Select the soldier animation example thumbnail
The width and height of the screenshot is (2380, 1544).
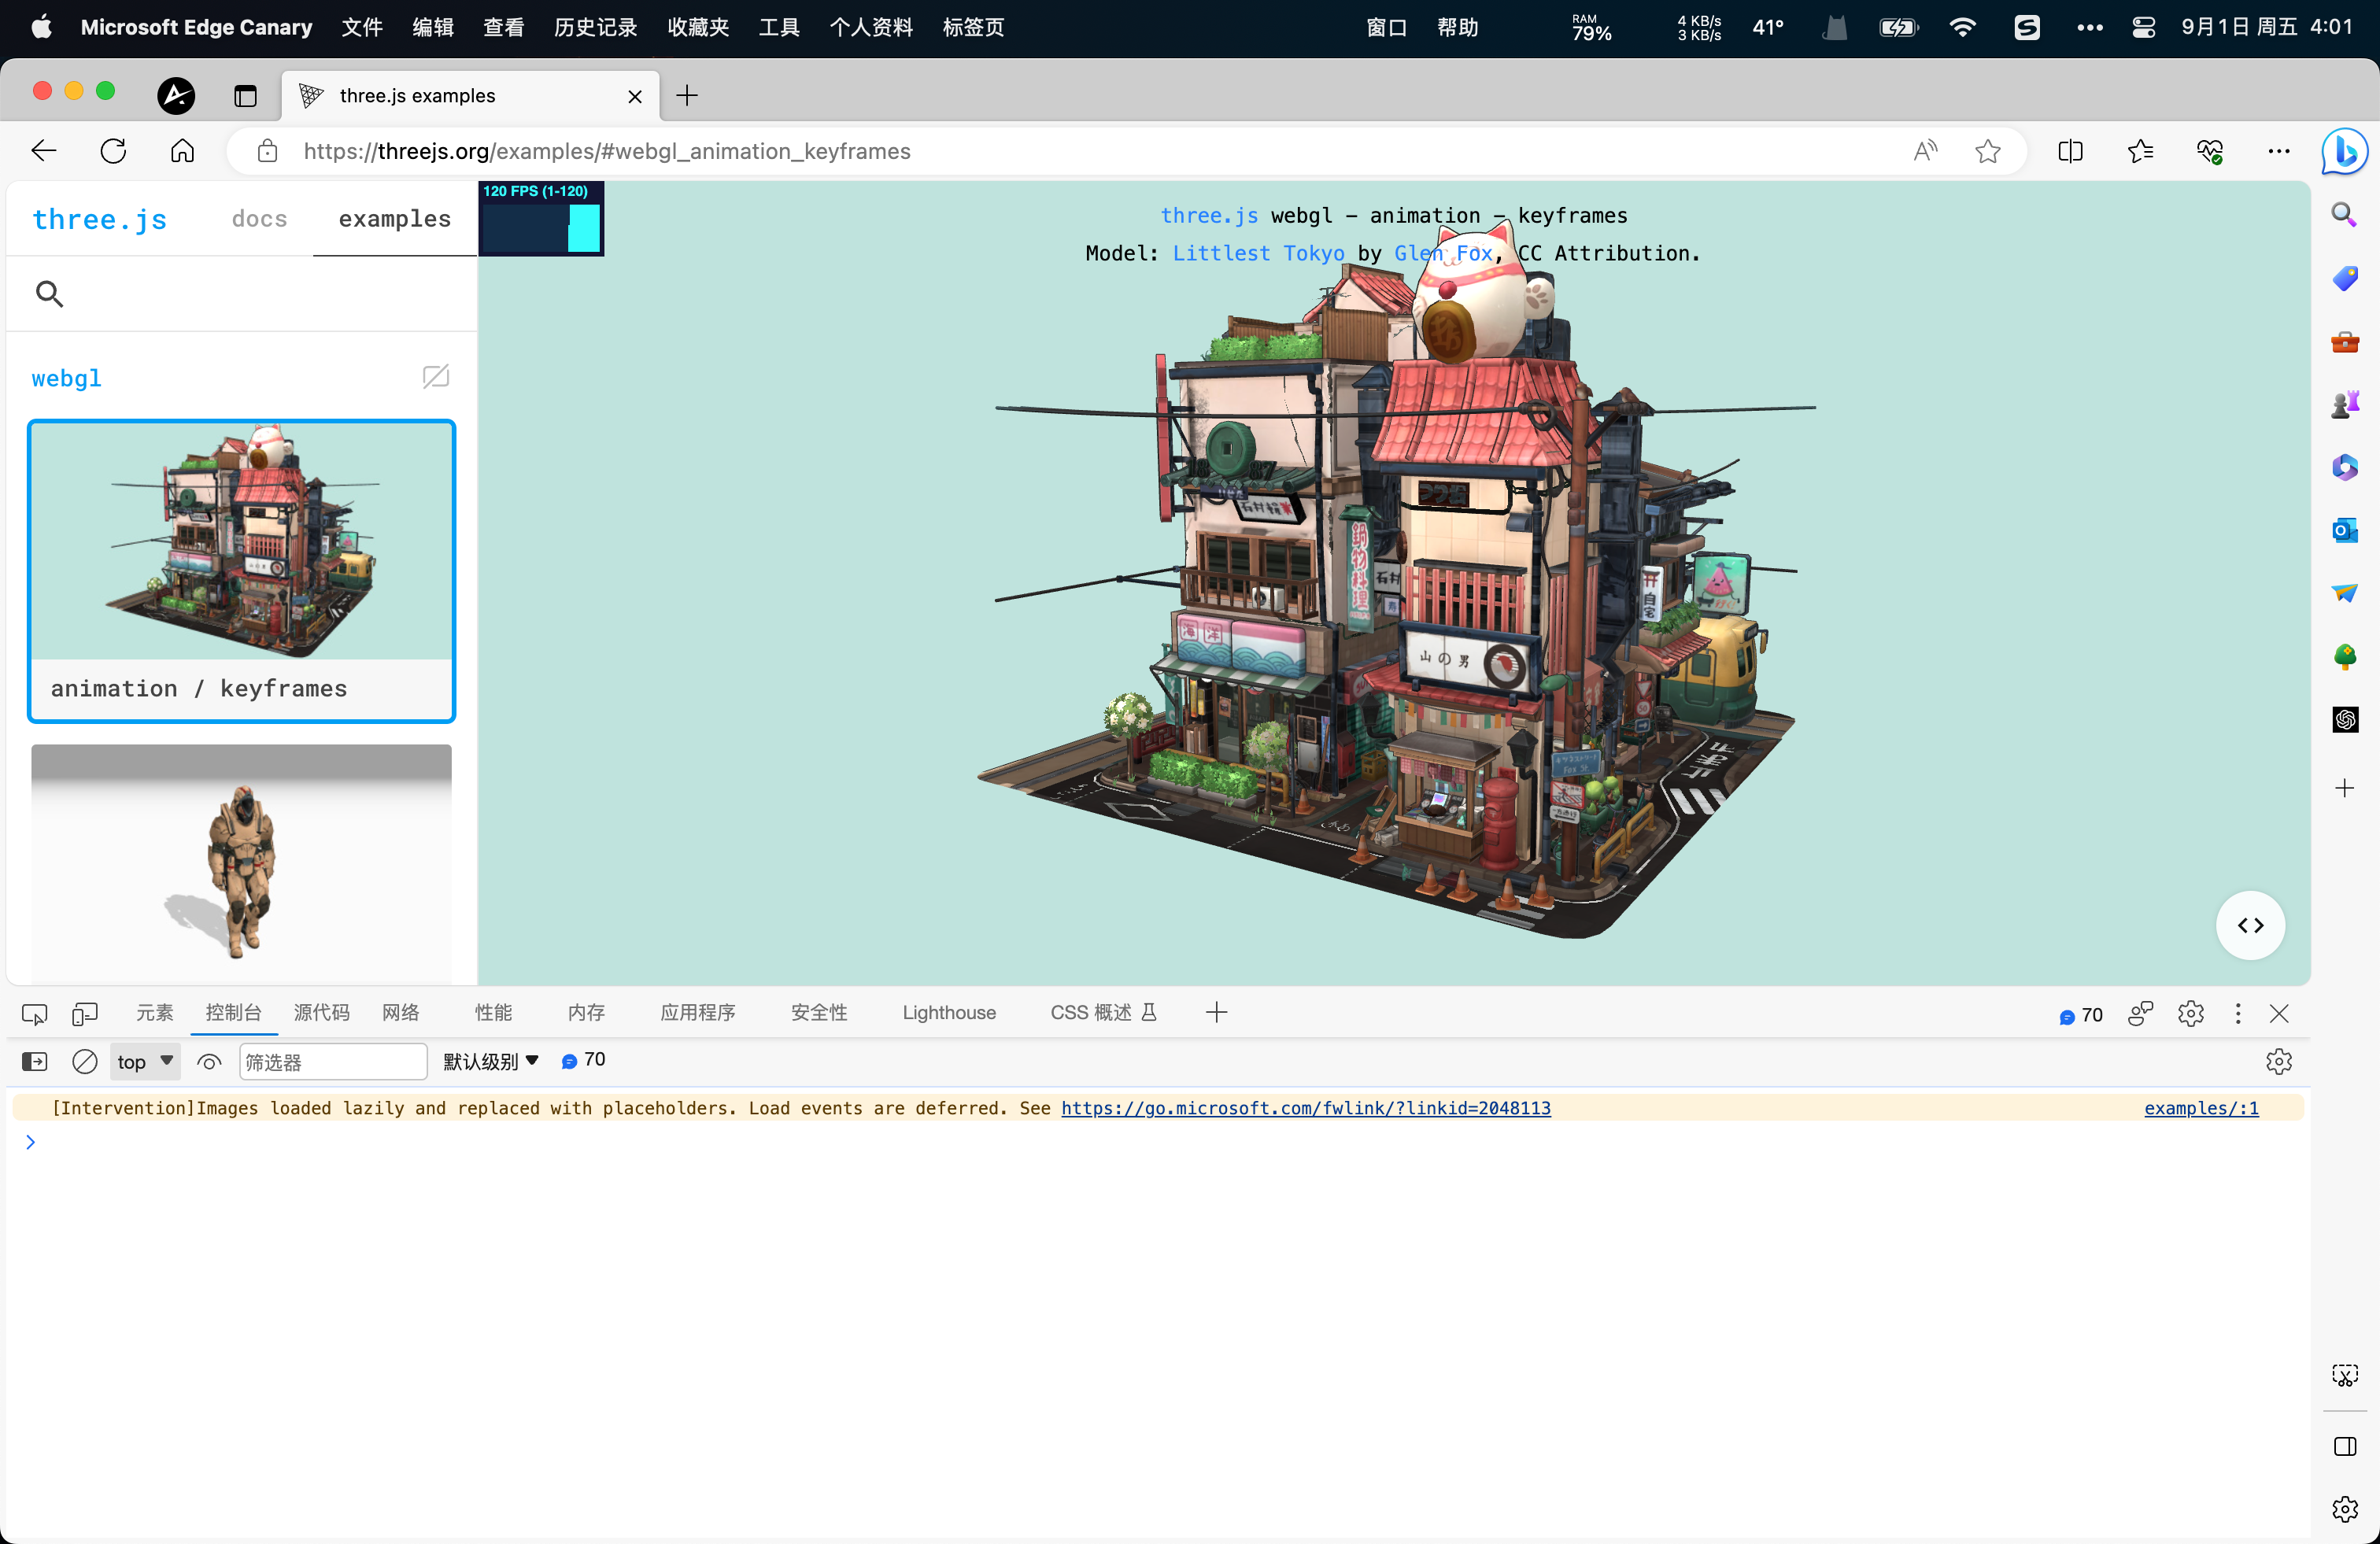[x=241, y=864]
